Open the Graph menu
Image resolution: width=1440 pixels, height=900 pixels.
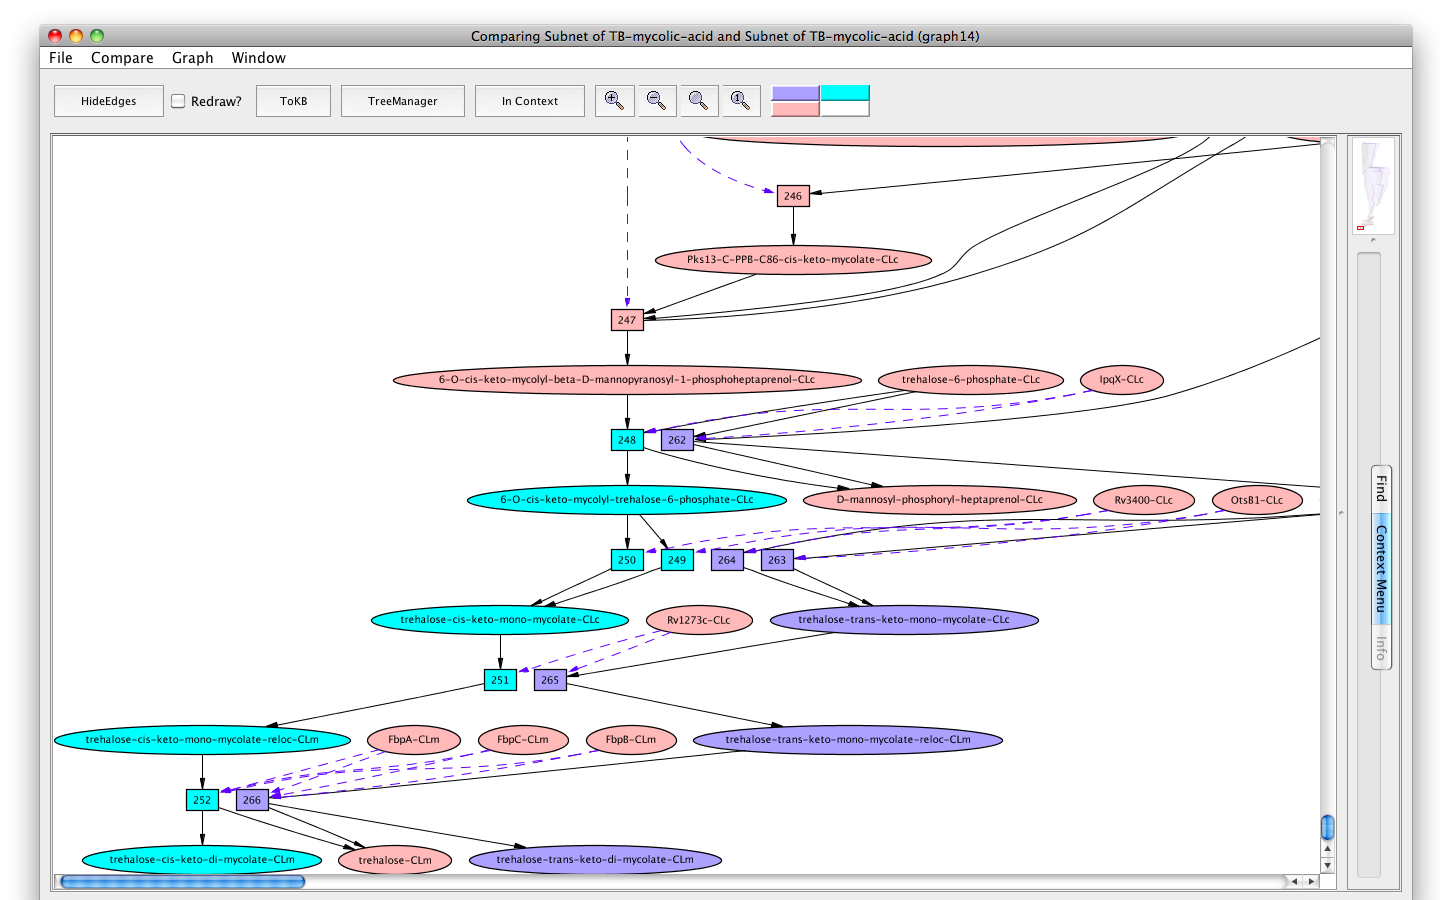pyautogui.click(x=193, y=58)
